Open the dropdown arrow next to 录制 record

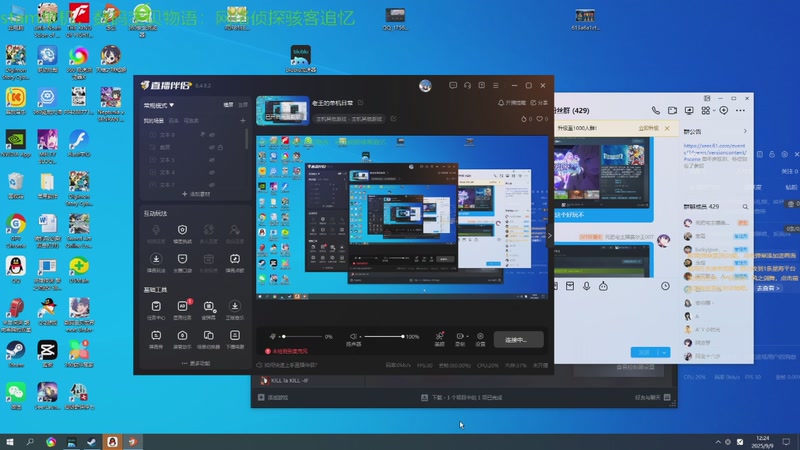pyautogui.click(x=467, y=336)
